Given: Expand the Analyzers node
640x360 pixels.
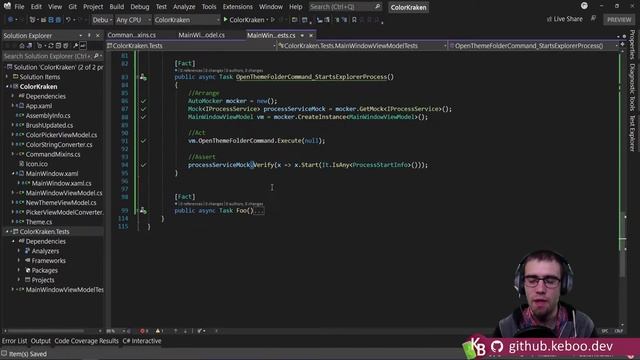Looking at the screenshot, I should pos(18,251).
